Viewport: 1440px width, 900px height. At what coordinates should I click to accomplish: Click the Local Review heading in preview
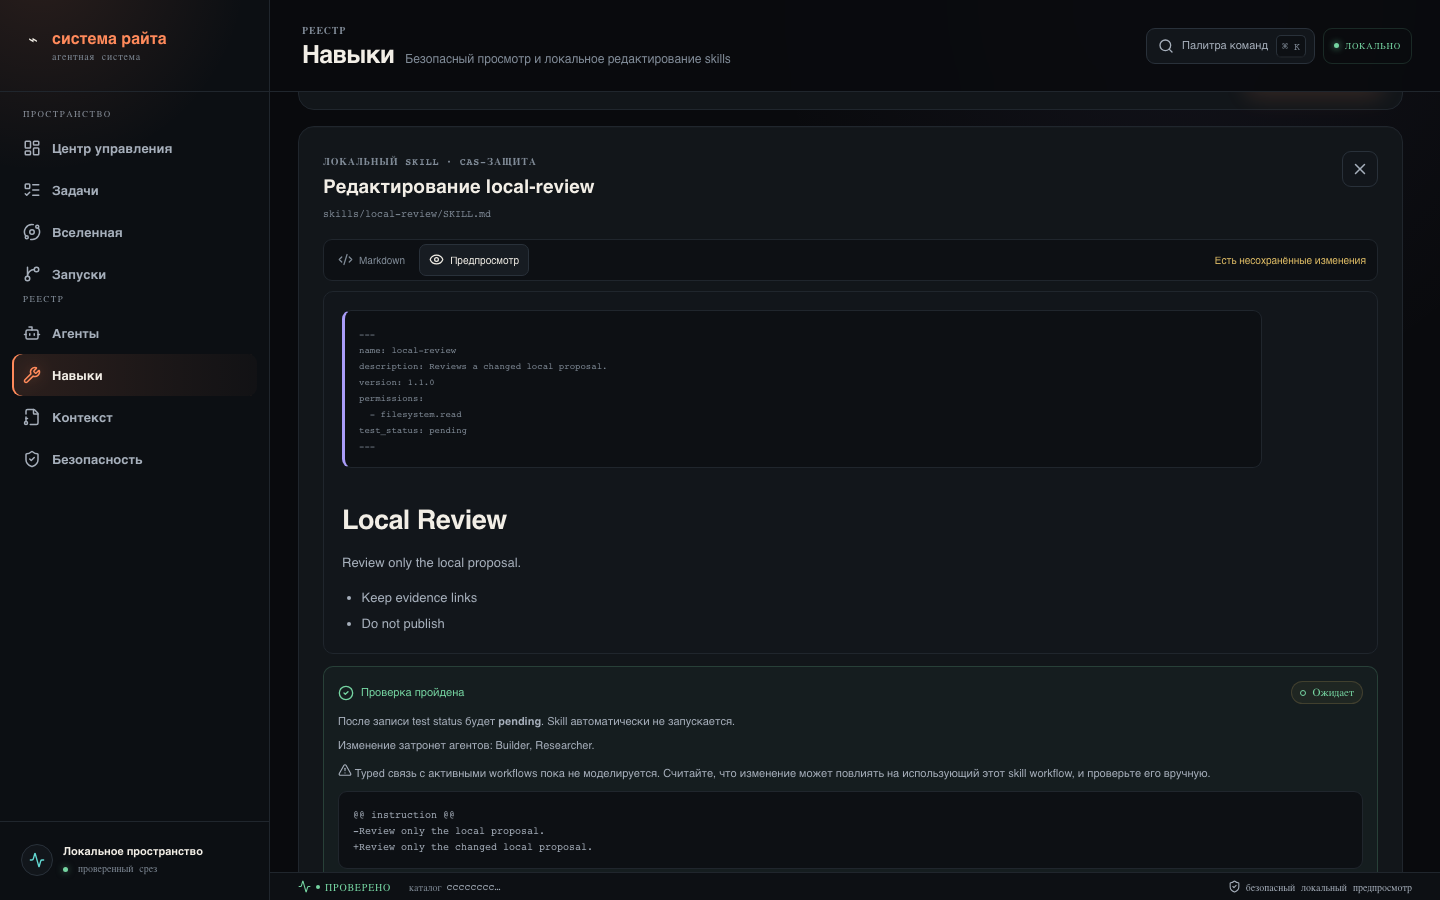pyautogui.click(x=424, y=520)
